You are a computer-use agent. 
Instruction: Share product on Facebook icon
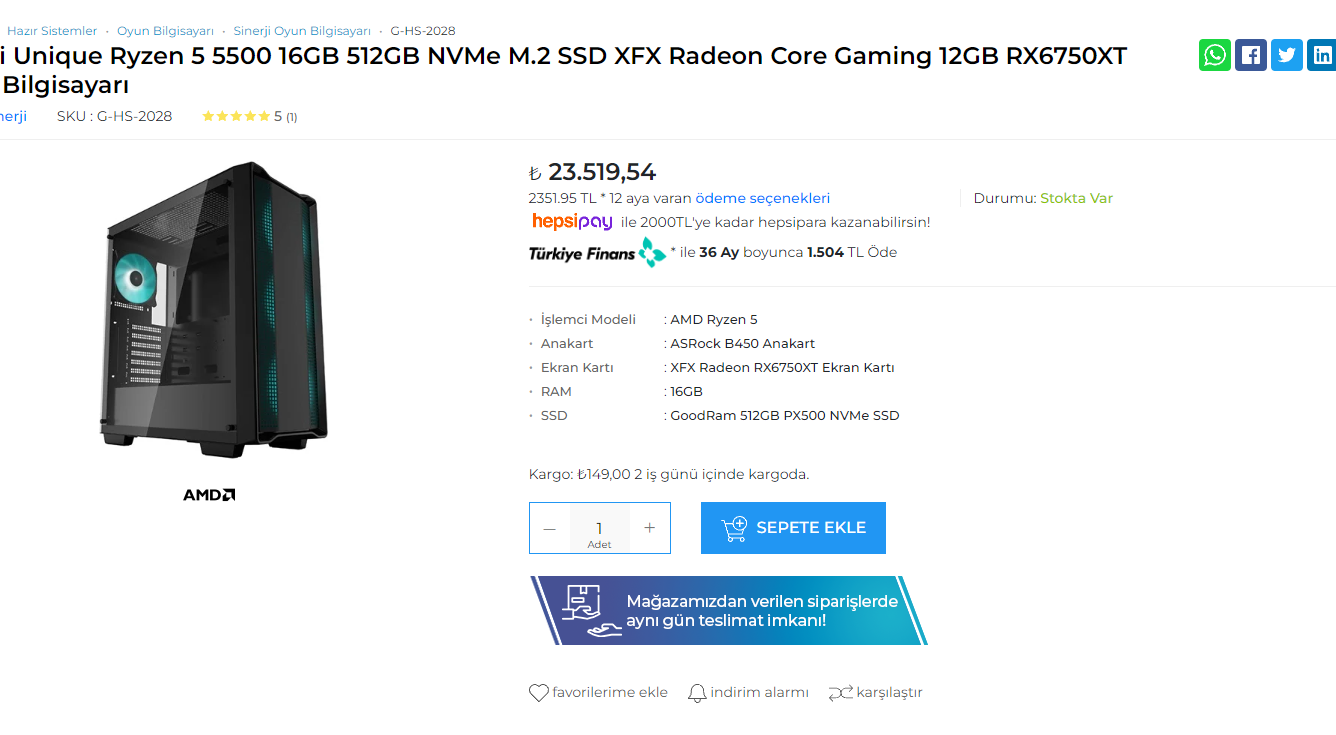1251,55
